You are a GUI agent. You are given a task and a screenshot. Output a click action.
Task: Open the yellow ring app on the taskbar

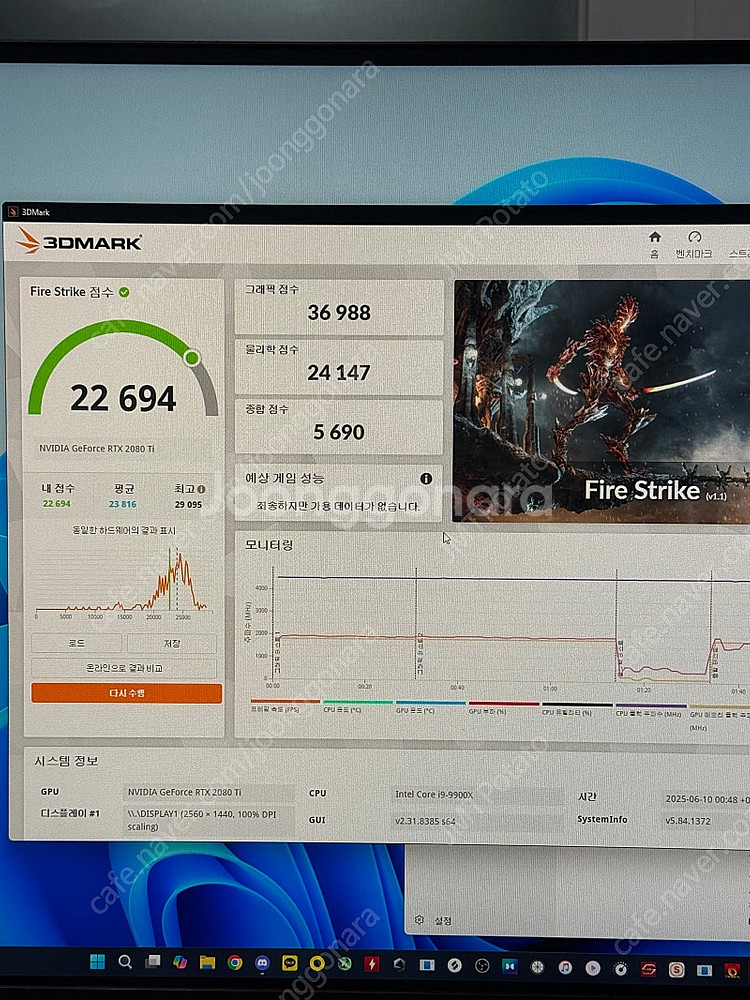317,964
